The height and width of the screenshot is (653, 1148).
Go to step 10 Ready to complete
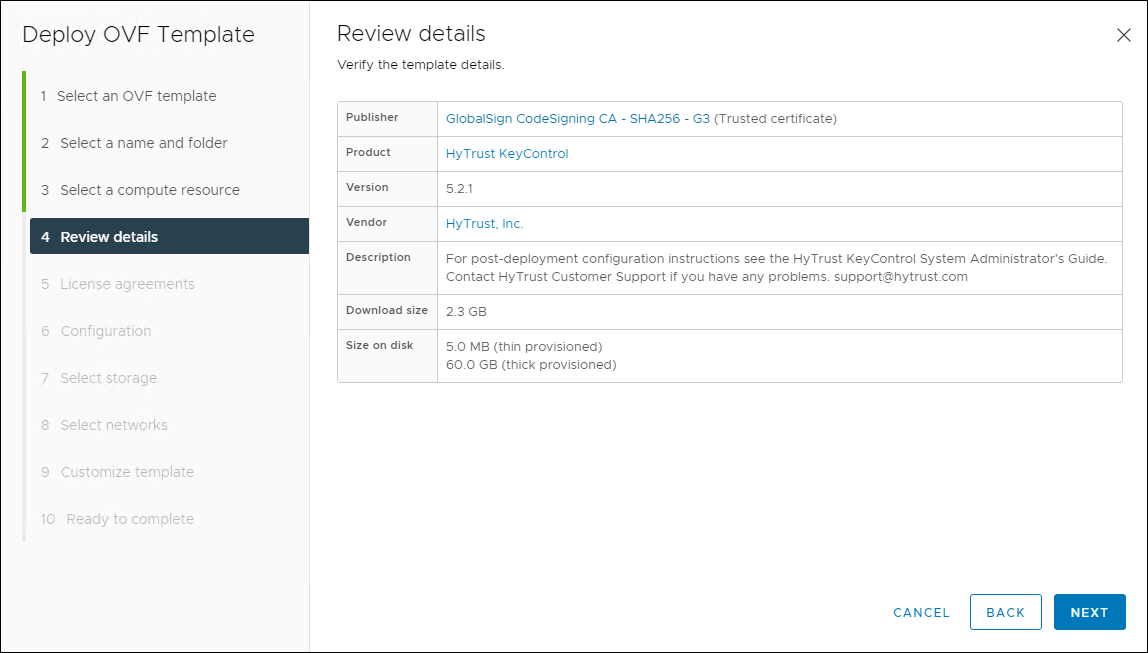[x=118, y=519]
